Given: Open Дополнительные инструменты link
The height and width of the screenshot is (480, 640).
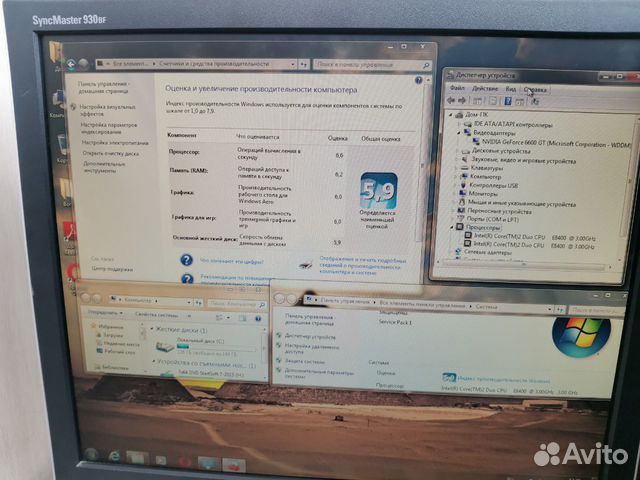Looking at the screenshot, I should click(x=104, y=167).
